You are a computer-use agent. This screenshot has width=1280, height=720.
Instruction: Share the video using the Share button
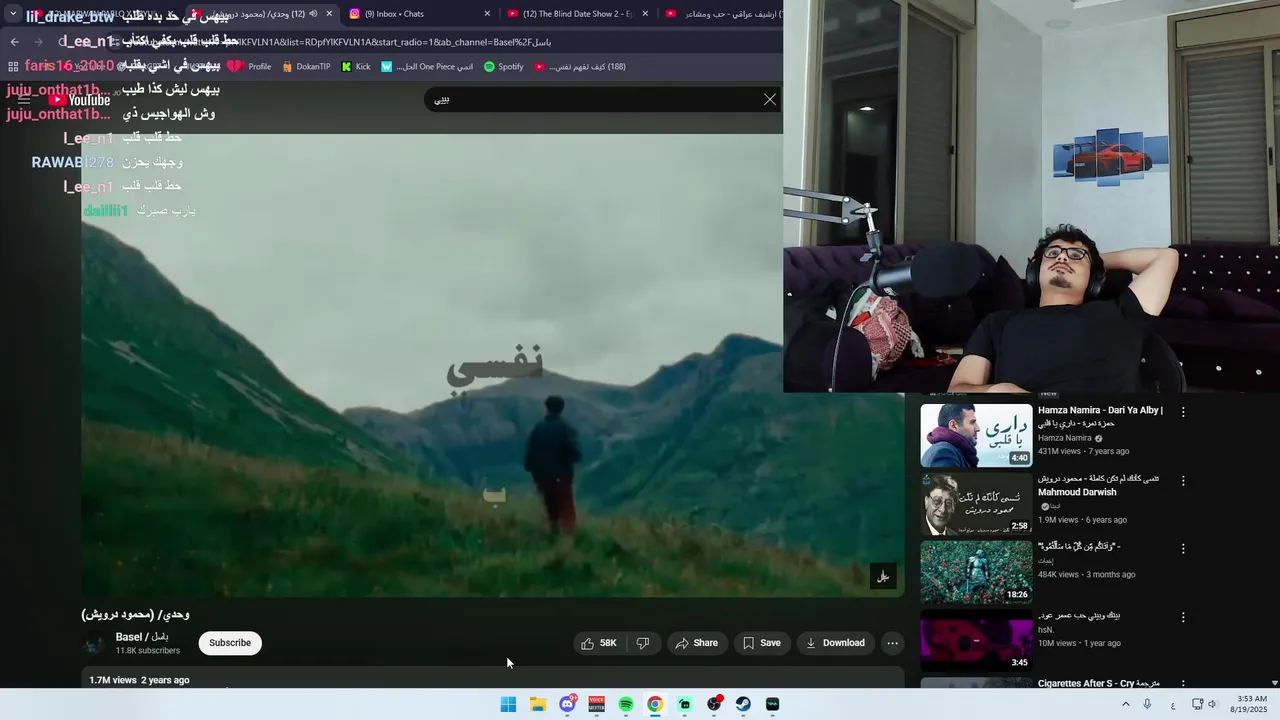click(696, 643)
